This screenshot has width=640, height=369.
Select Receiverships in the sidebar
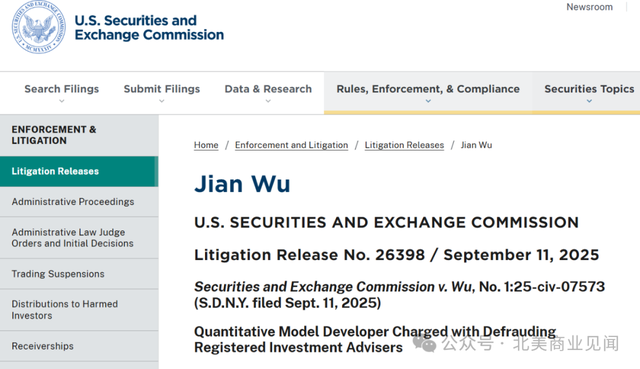point(79,346)
